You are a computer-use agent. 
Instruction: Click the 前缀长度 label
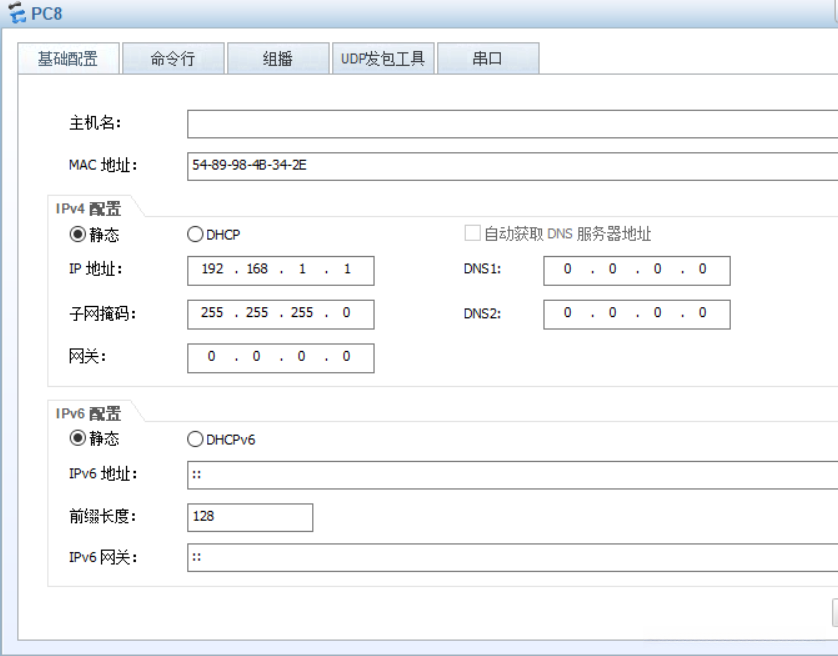click(103, 516)
